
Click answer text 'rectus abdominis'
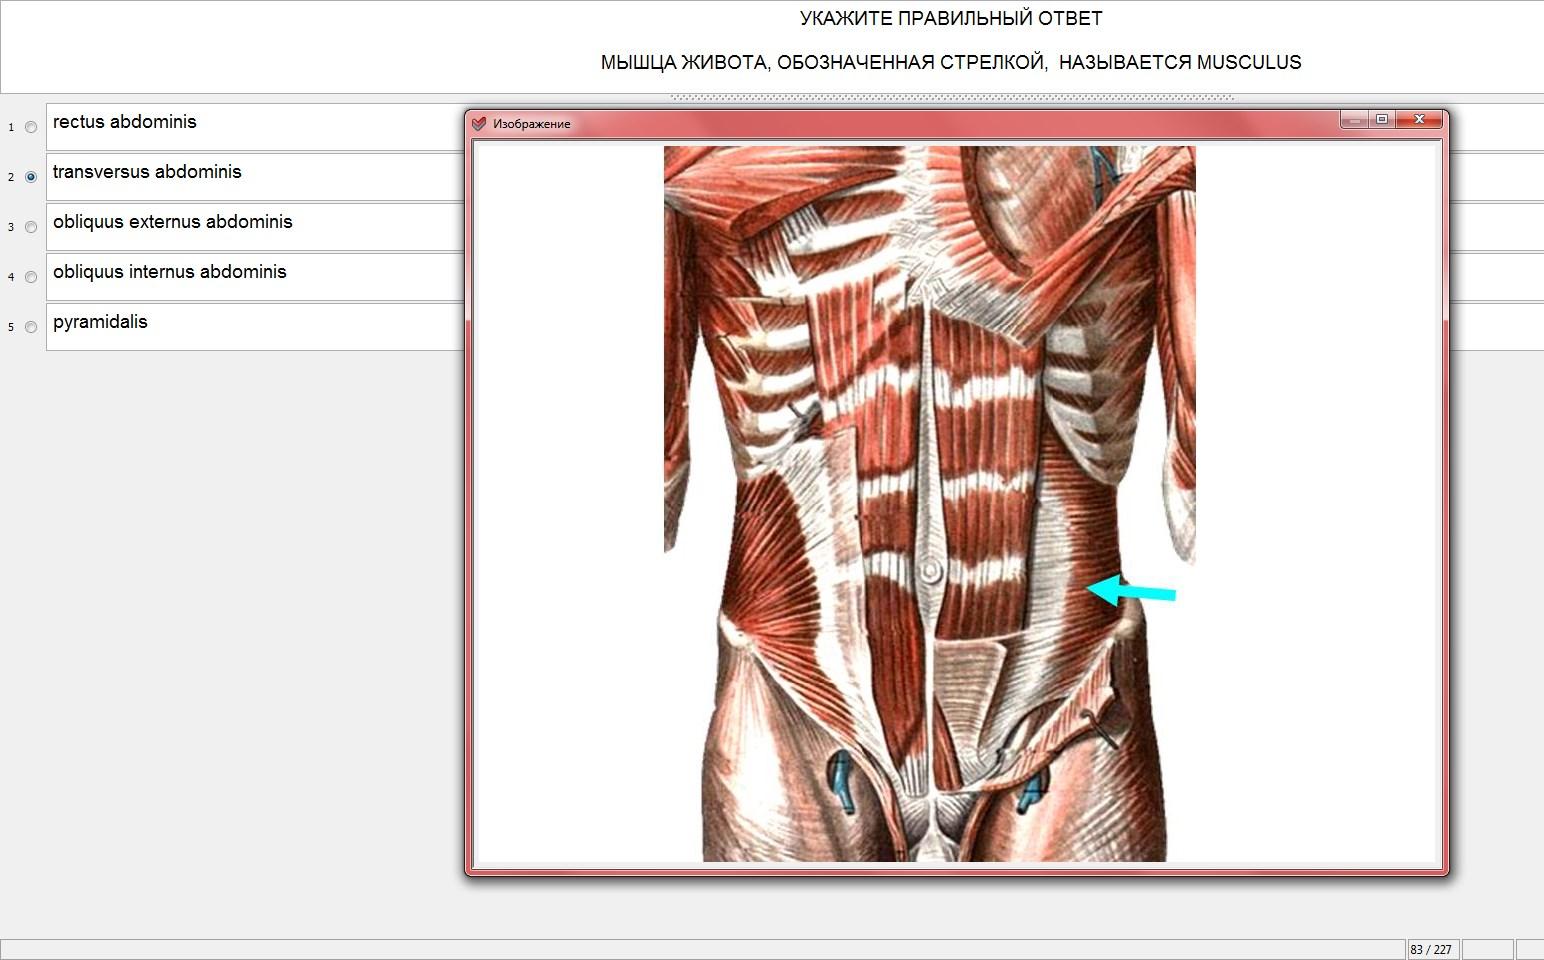[125, 122]
